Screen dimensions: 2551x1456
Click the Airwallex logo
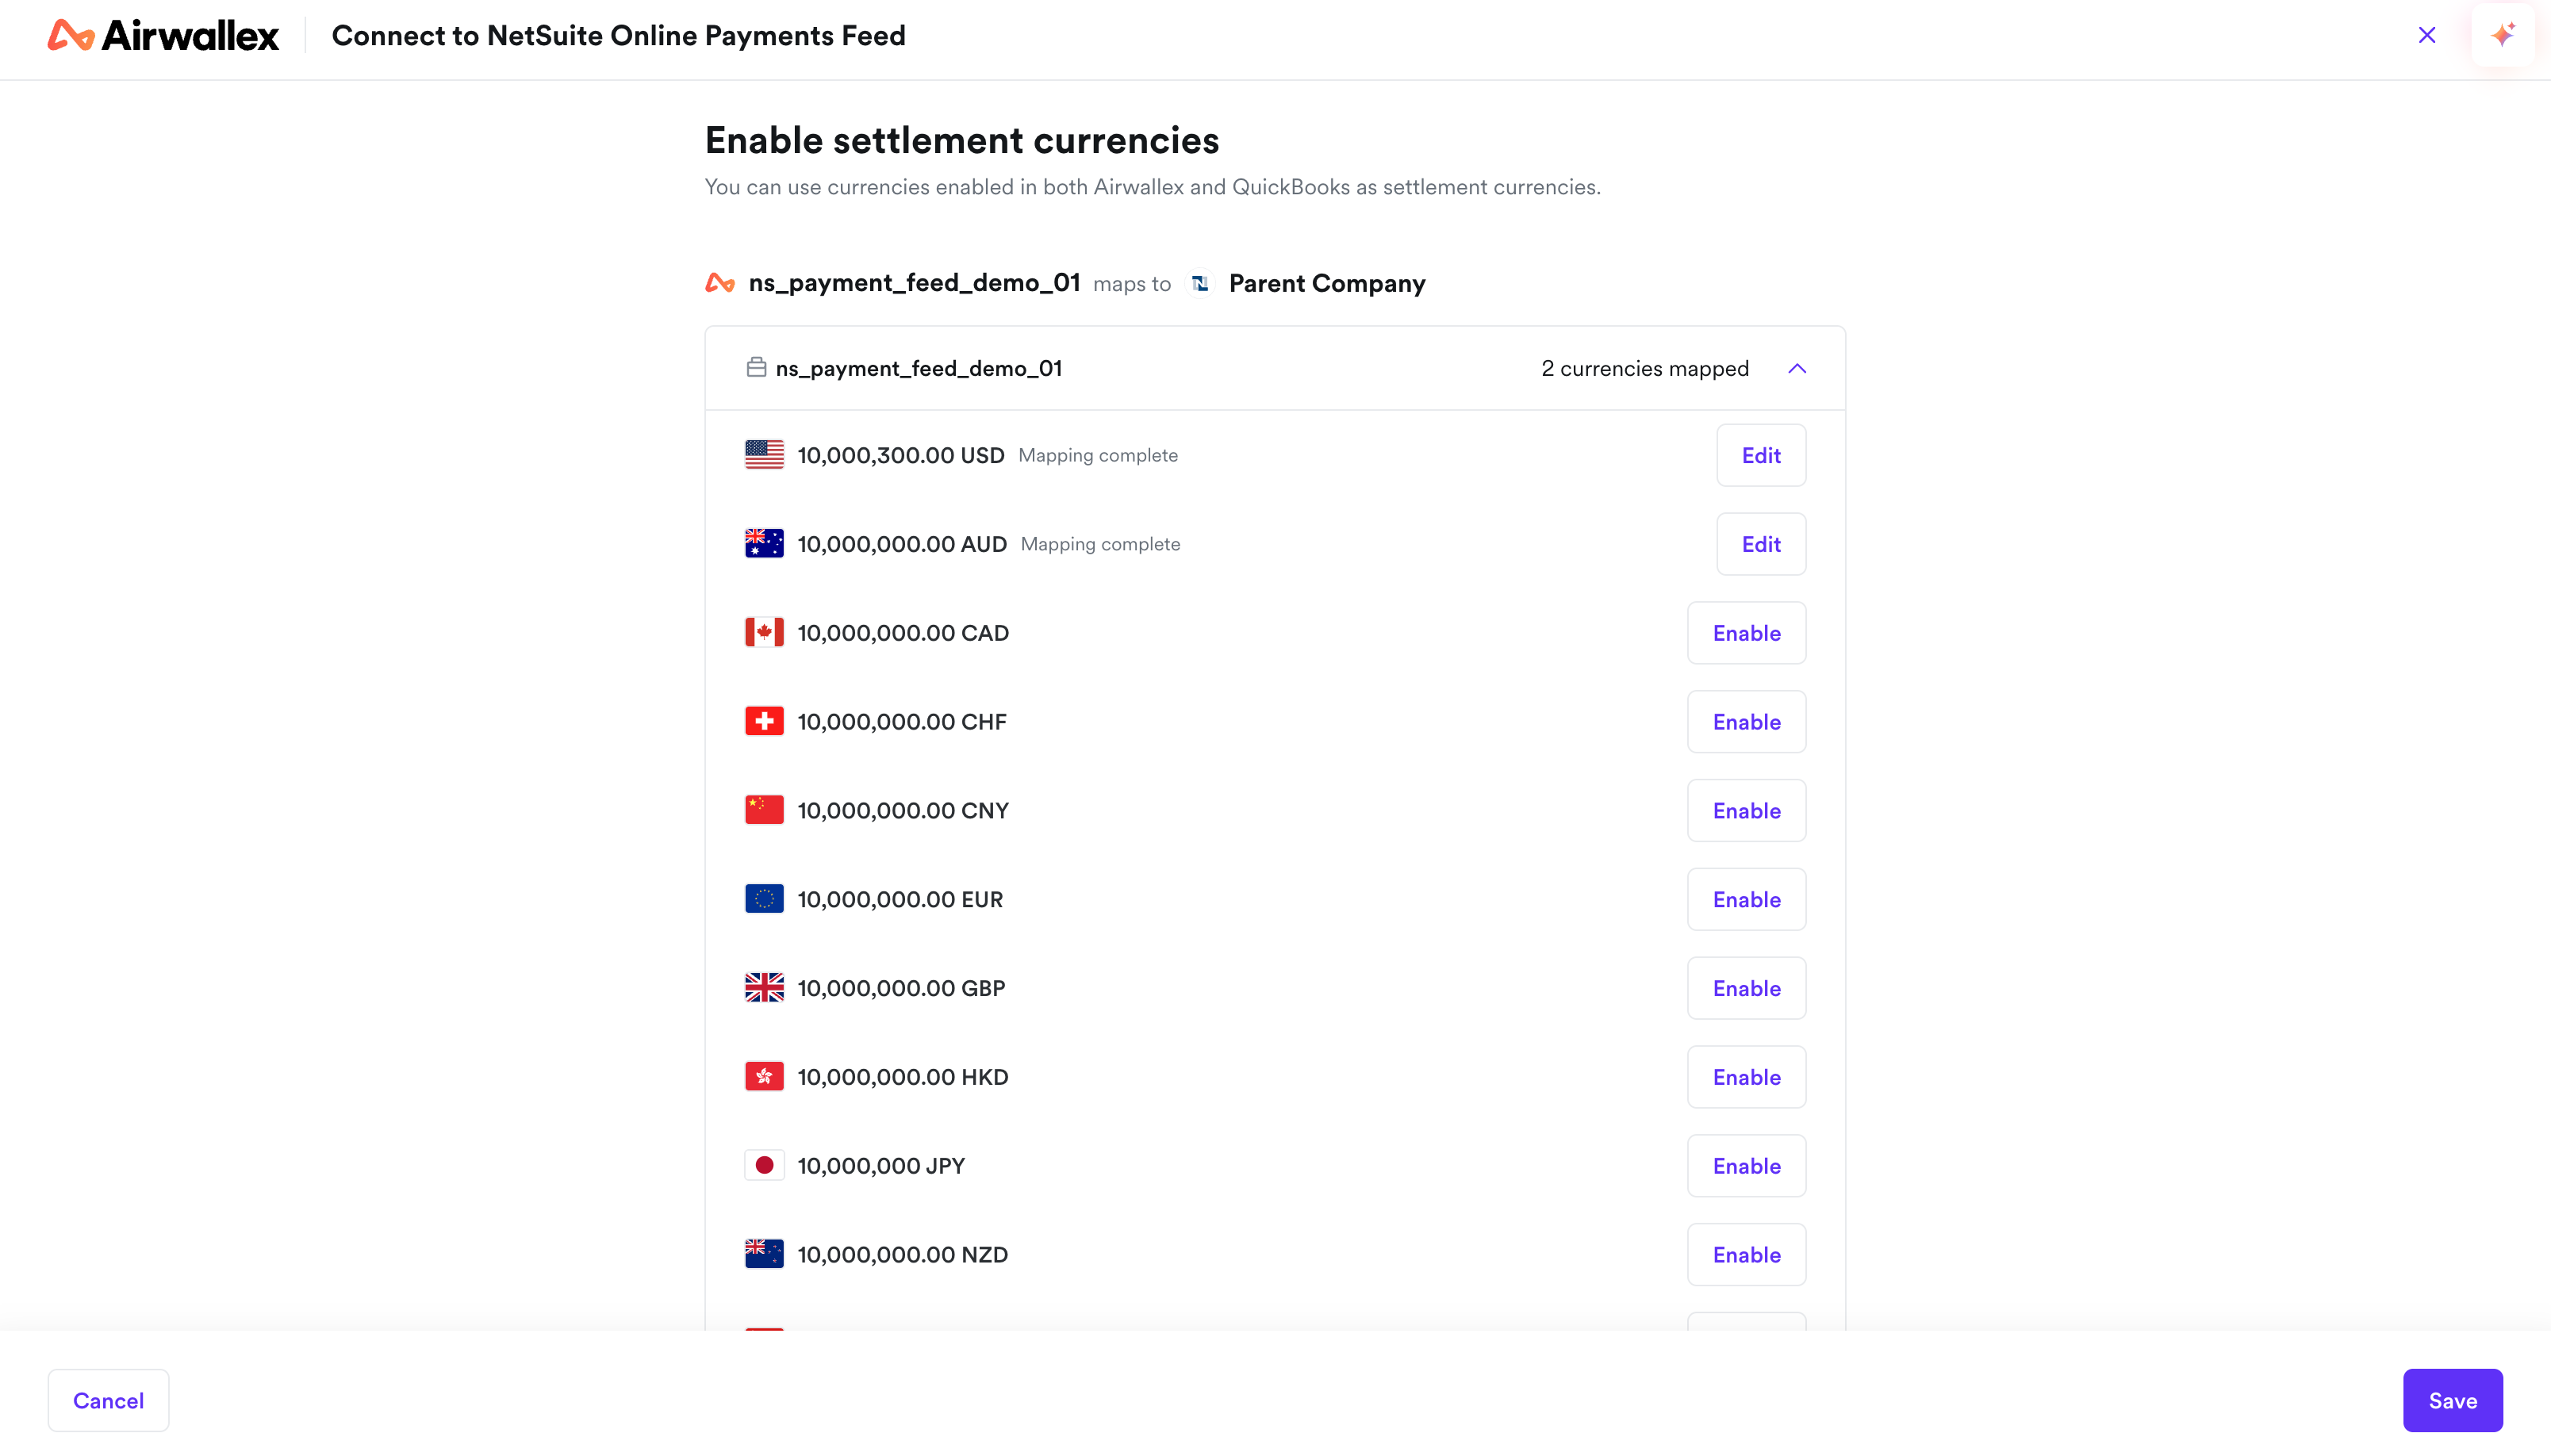click(163, 36)
